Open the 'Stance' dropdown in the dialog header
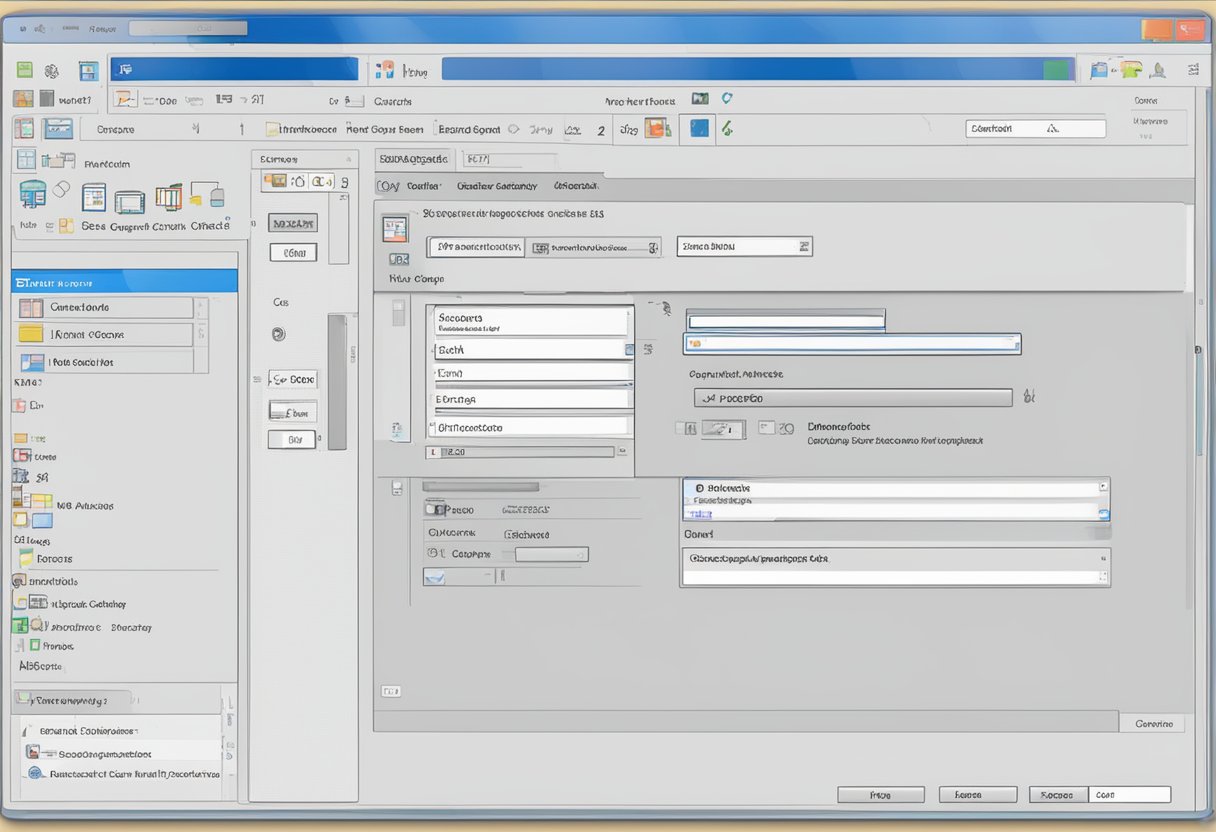1216x832 pixels. coord(744,246)
